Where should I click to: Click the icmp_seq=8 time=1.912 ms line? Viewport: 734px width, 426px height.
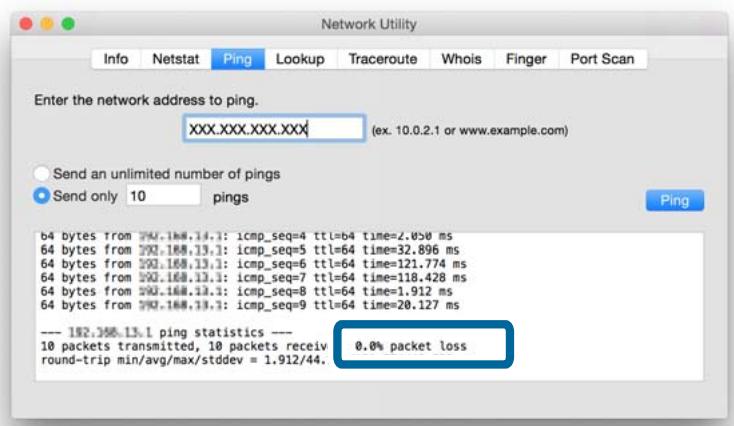pyautogui.click(x=246, y=291)
